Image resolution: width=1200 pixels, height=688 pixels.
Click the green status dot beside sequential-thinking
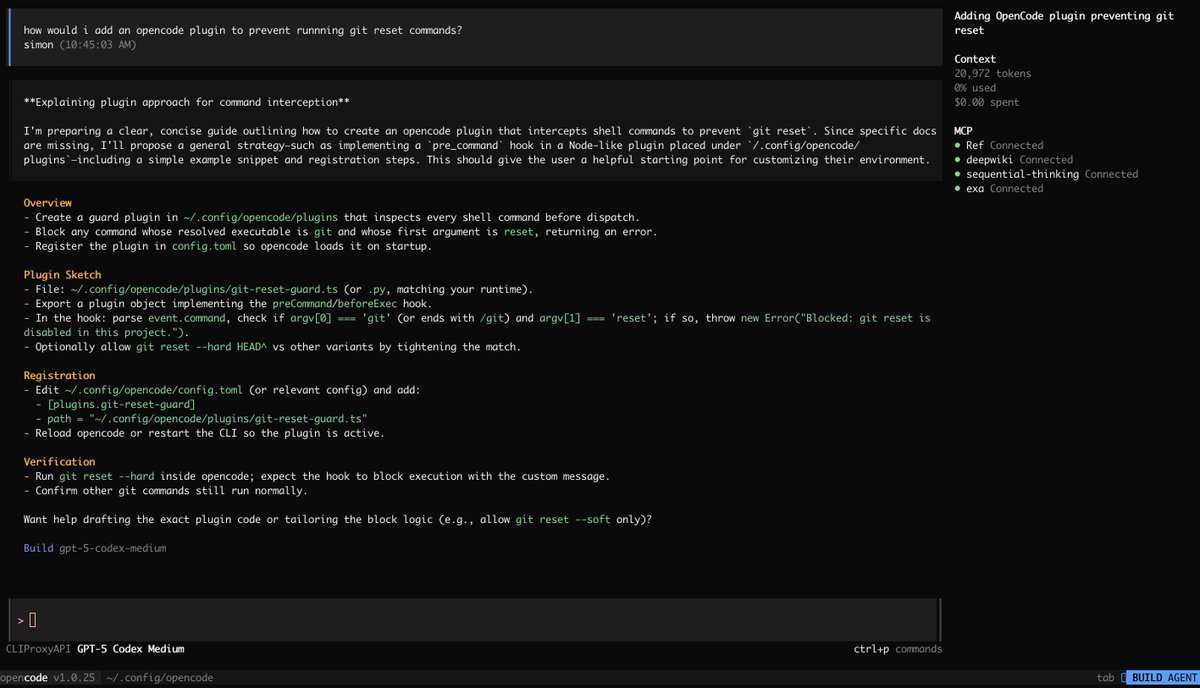click(x=958, y=174)
